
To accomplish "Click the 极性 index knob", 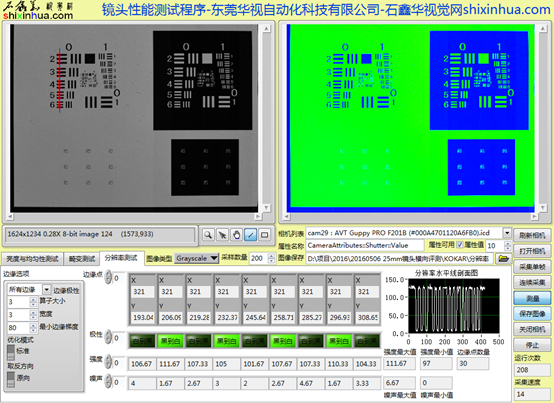I will pos(108,338).
